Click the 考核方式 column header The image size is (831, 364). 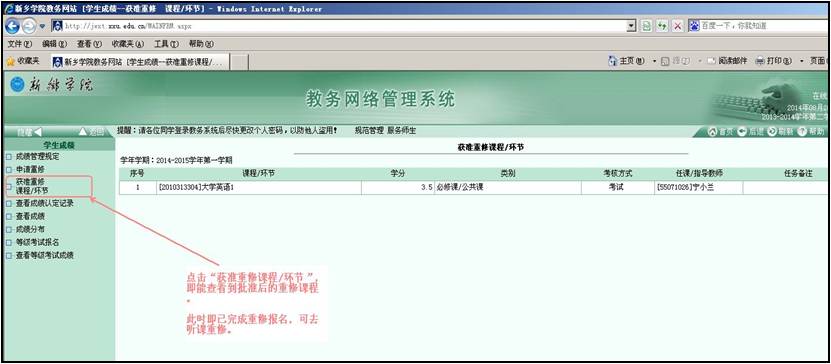(x=618, y=173)
